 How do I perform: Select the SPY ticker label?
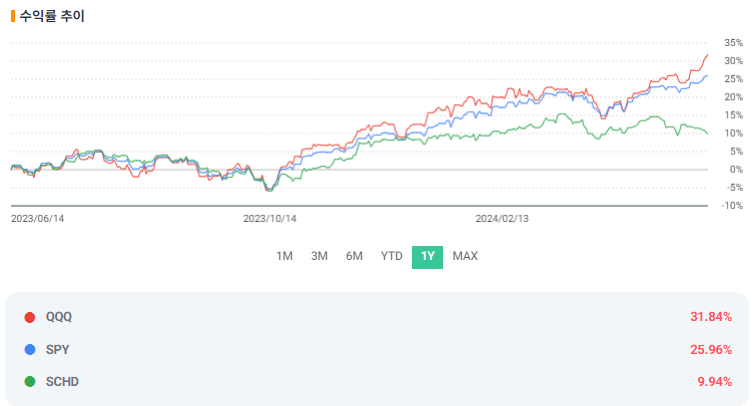pos(58,349)
